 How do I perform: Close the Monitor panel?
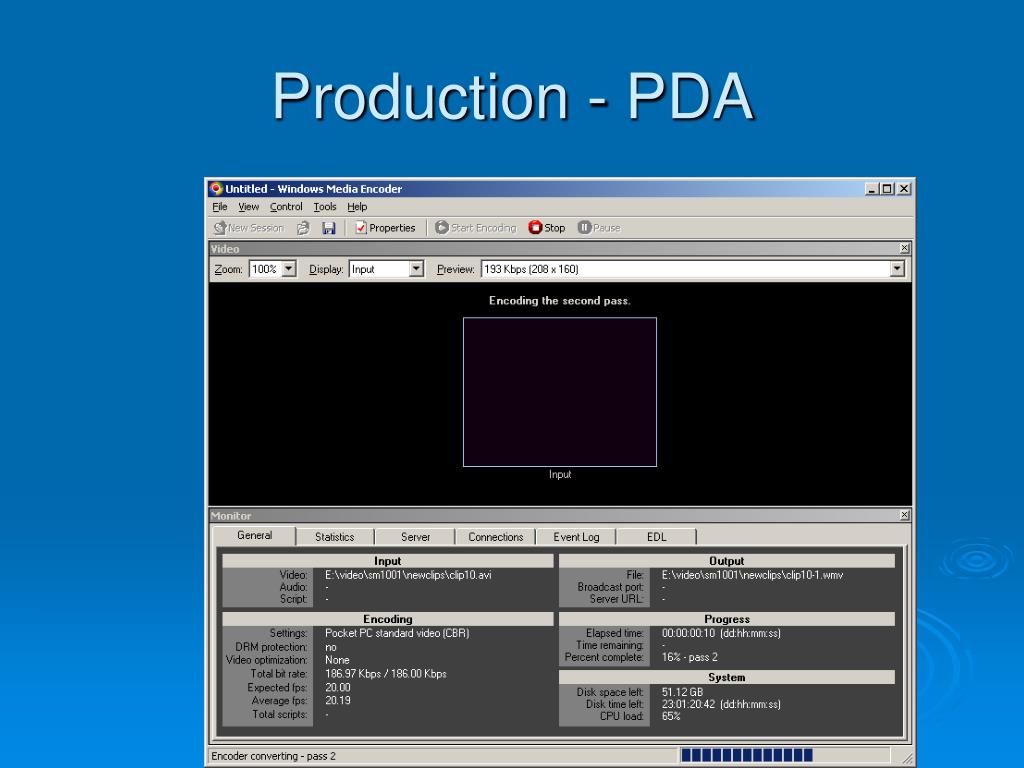(x=904, y=515)
